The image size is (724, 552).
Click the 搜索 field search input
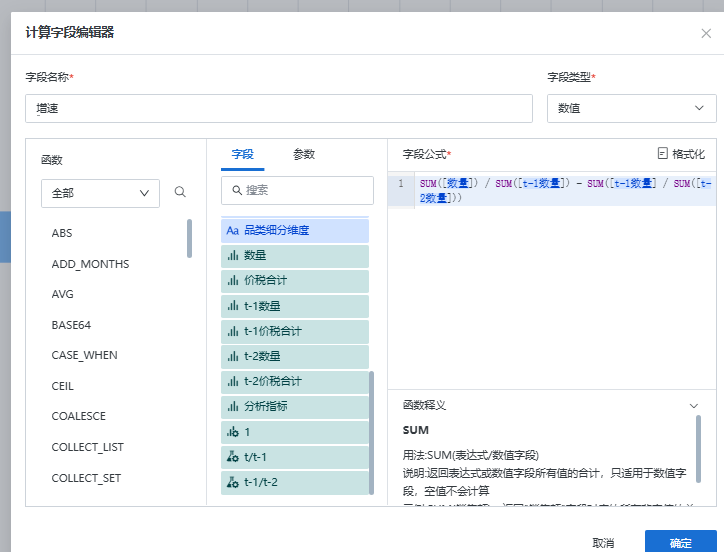297,190
